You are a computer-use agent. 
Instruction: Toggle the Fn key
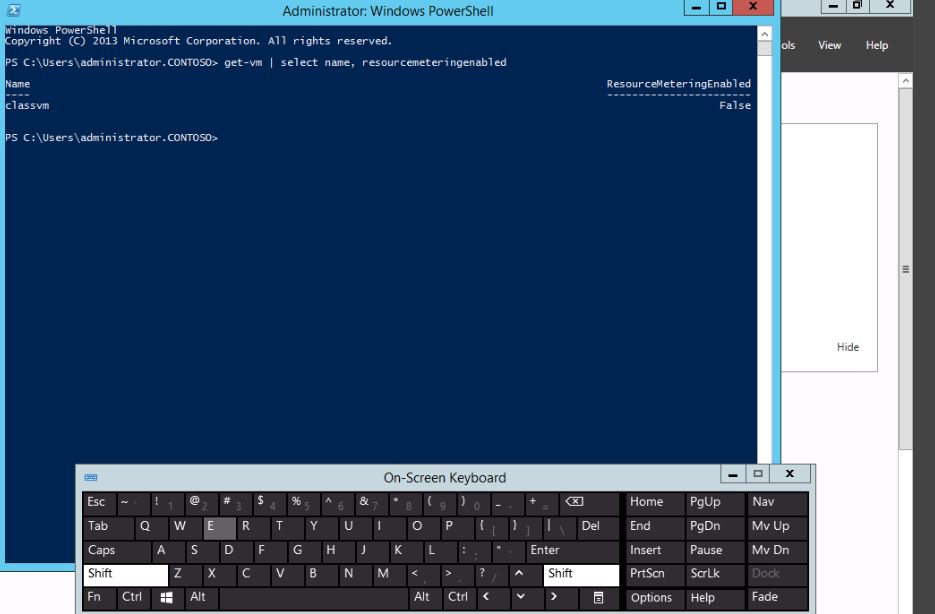(x=100, y=597)
